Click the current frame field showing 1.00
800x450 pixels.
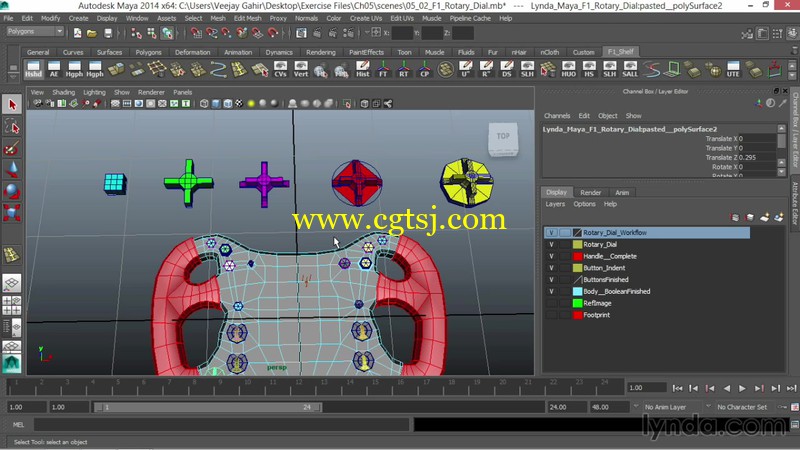(647, 388)
